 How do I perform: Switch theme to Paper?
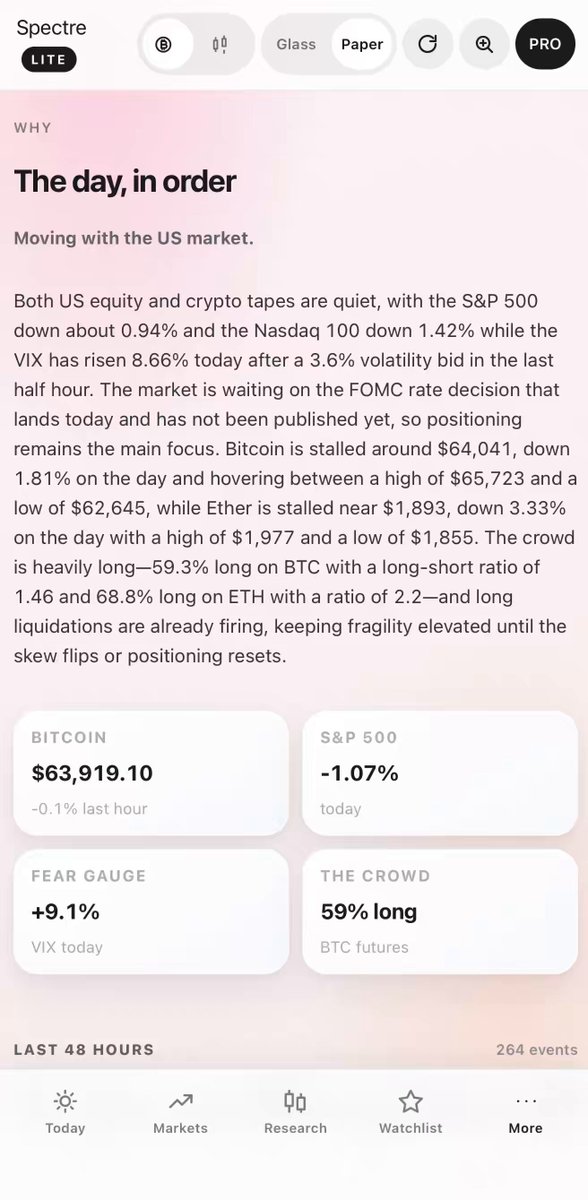pos(362,44)
